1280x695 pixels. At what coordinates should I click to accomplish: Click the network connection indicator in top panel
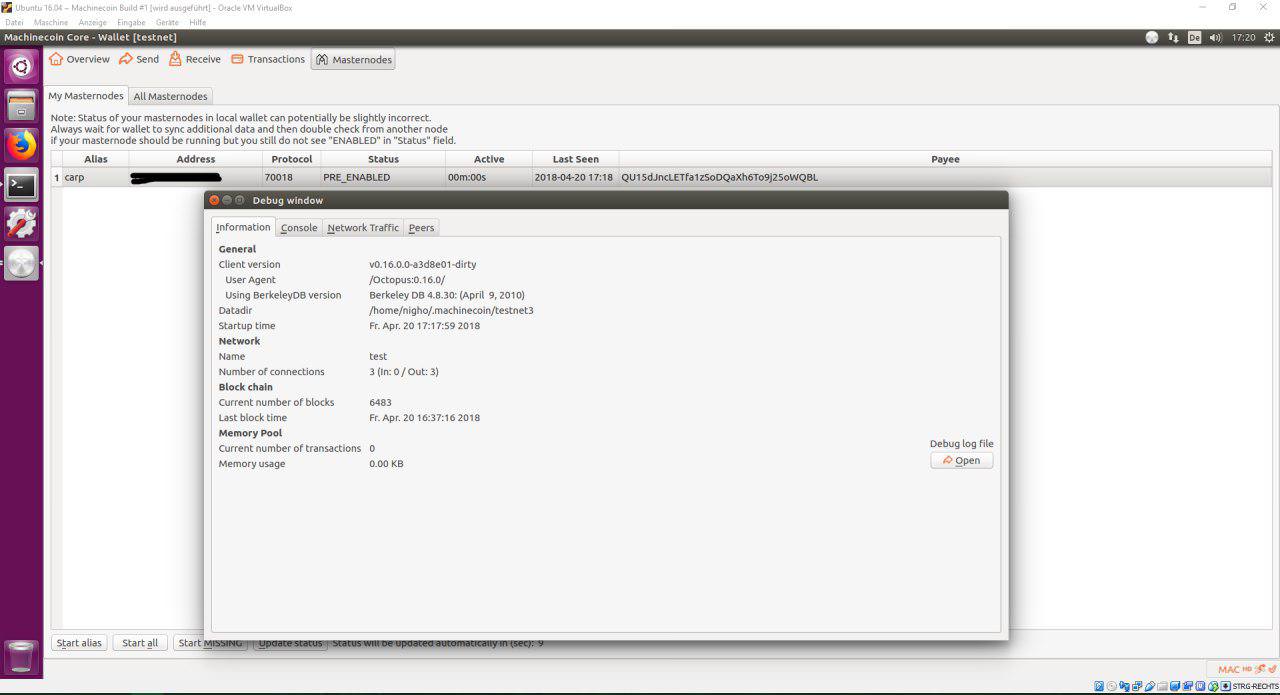pyautogui.click(x=1173, y=37)
